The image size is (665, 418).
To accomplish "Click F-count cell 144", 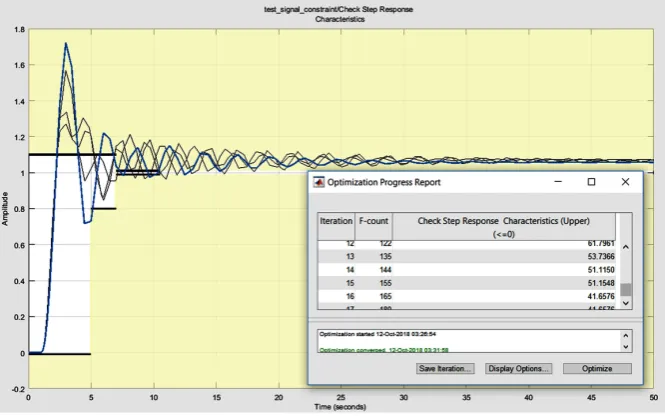I will (x=386, y=270).
